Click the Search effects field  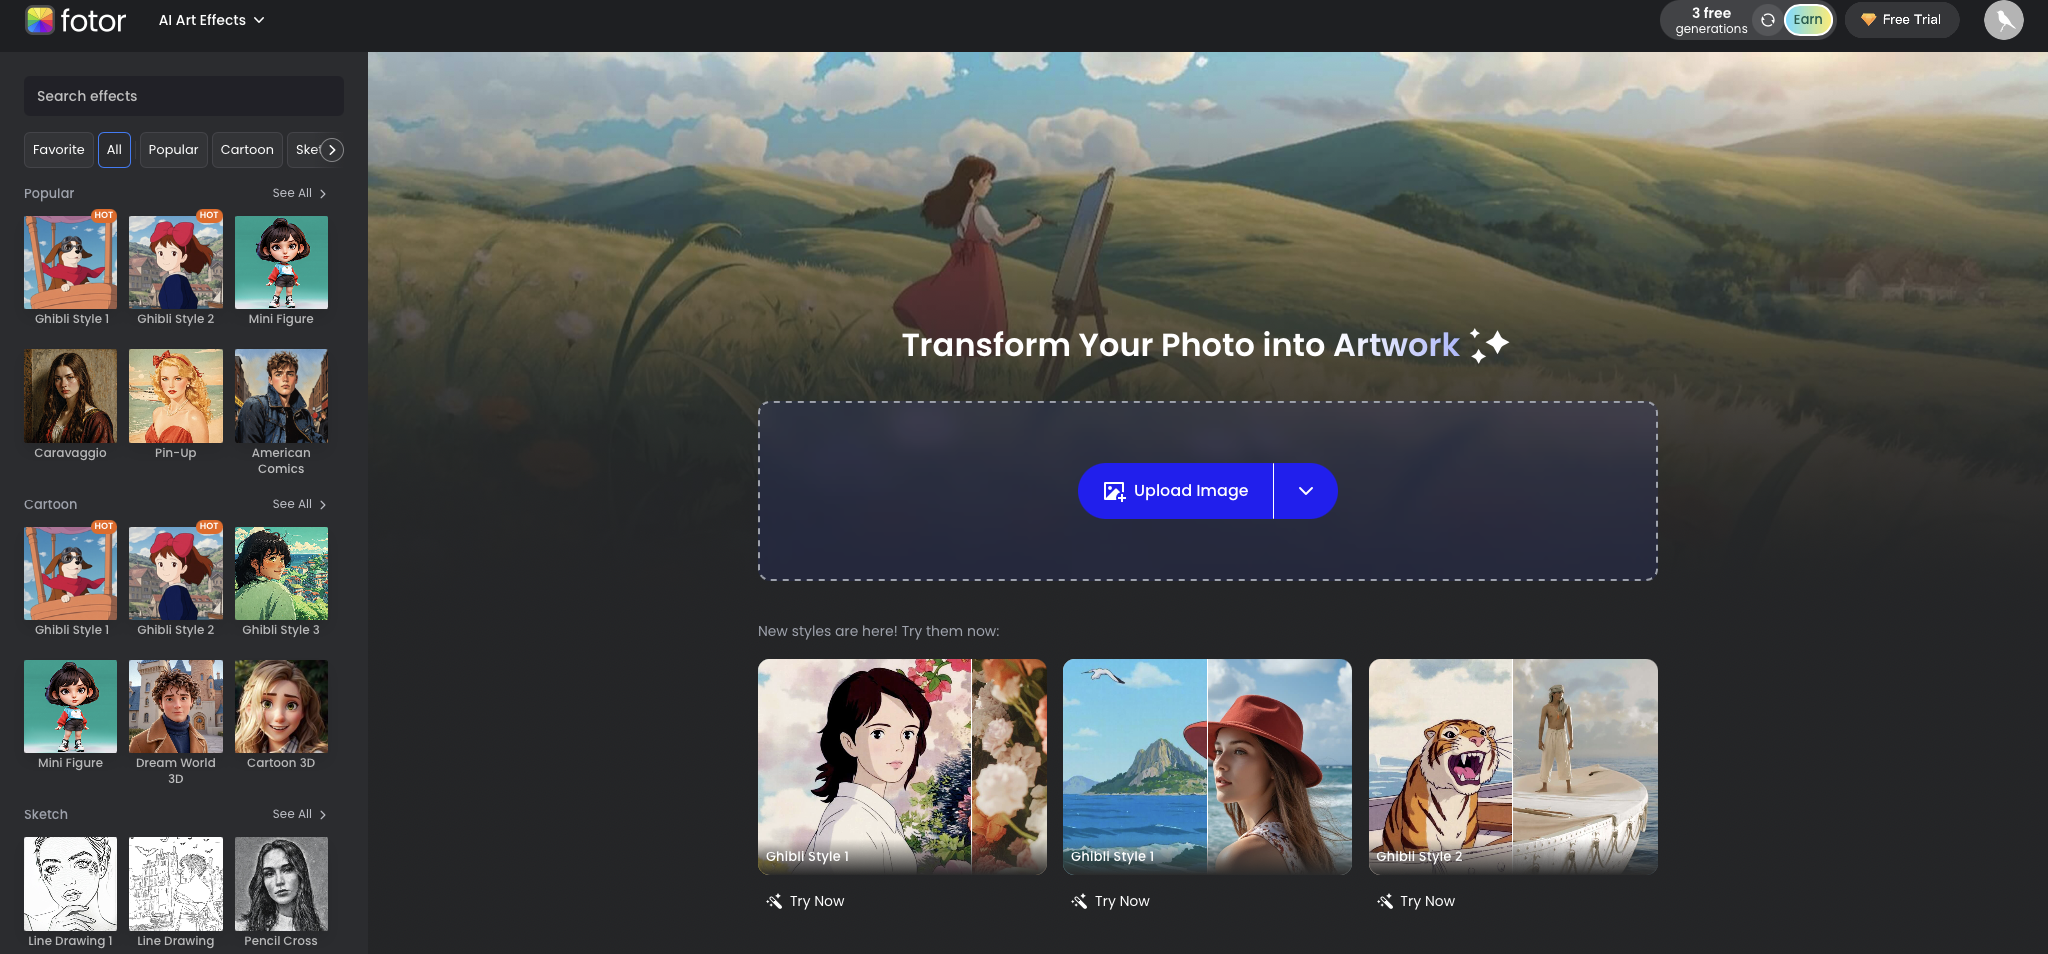(184, 96)
